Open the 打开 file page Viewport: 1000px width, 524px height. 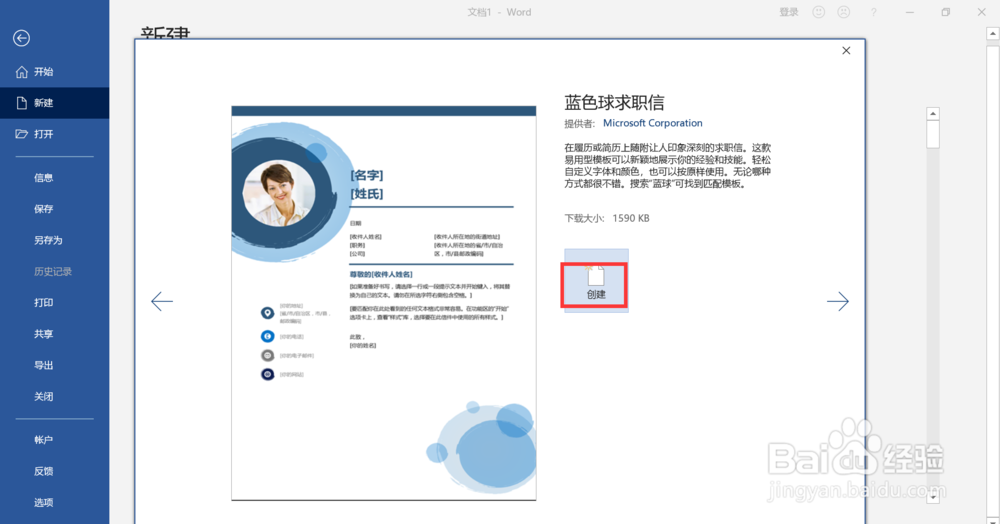click(54, 134)
